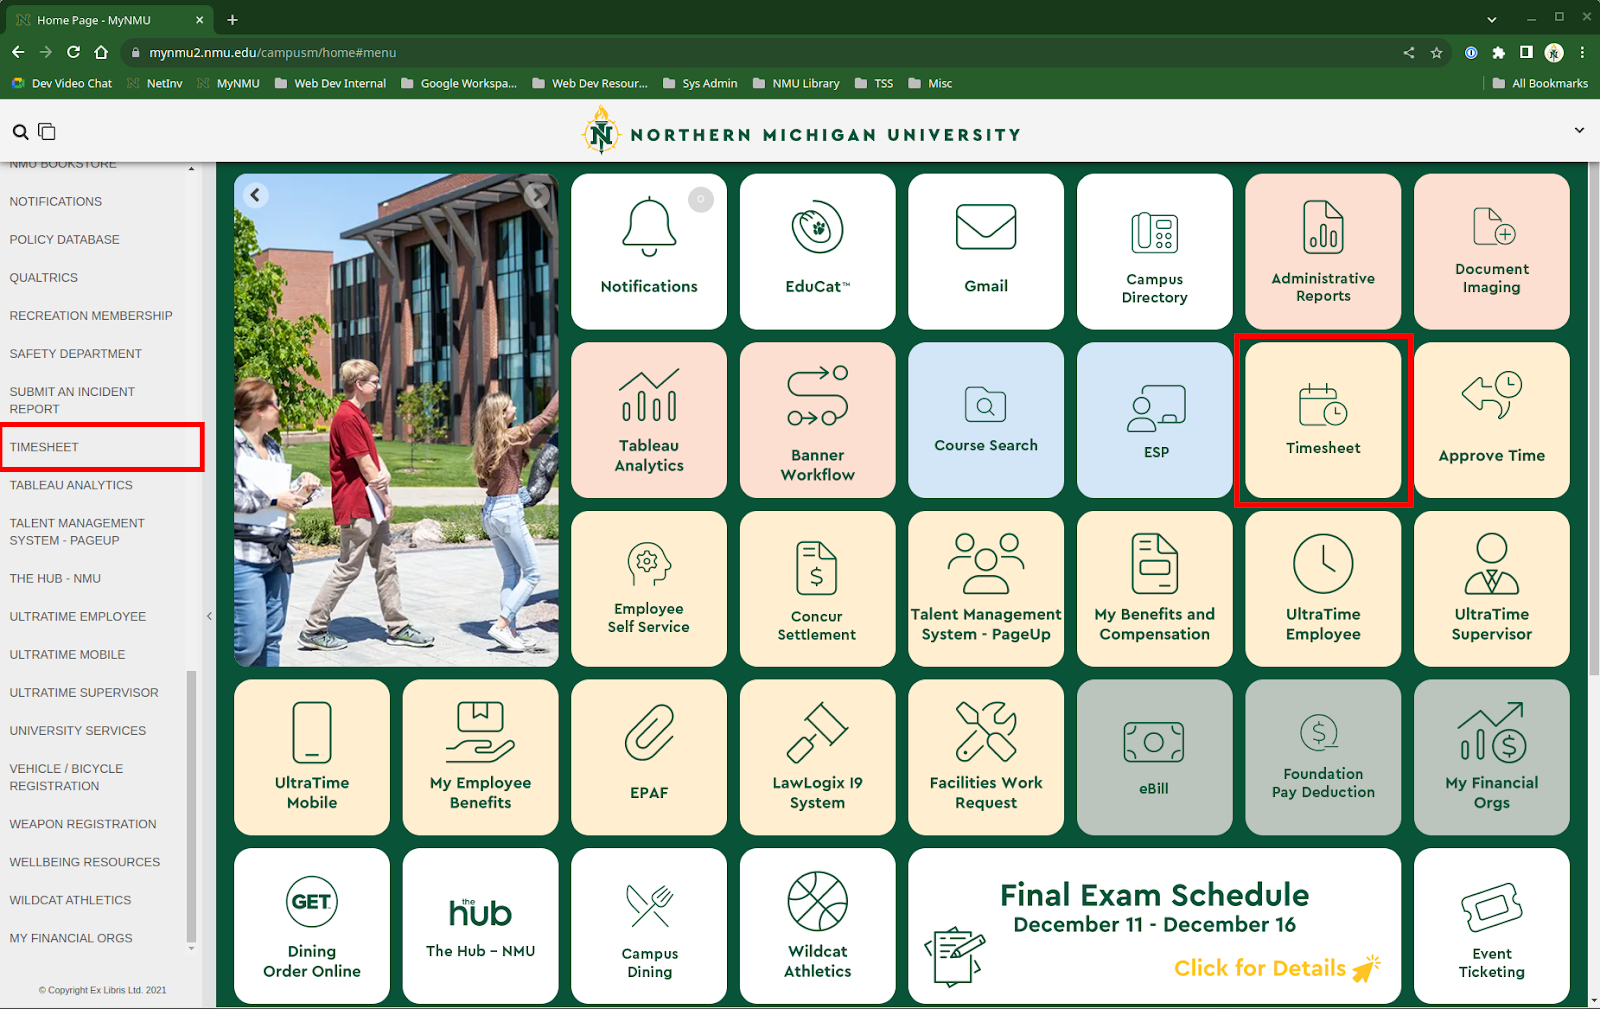Open the Facilities Work Request tile
1600x1009 pixels.
(x=985, y=757)
